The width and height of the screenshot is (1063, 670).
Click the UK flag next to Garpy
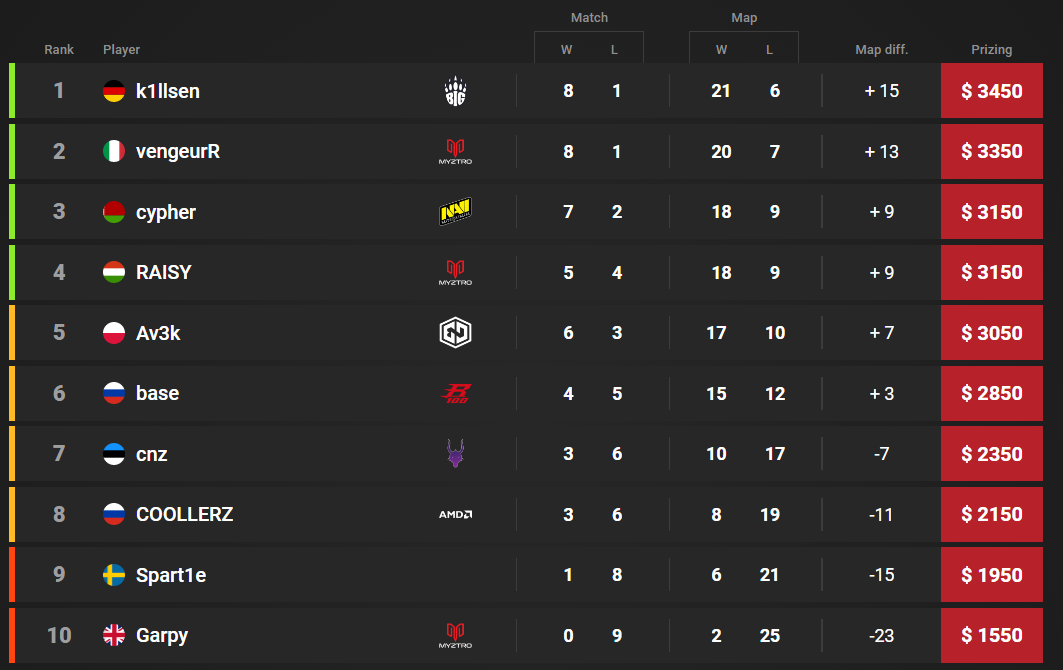(114, 636)
